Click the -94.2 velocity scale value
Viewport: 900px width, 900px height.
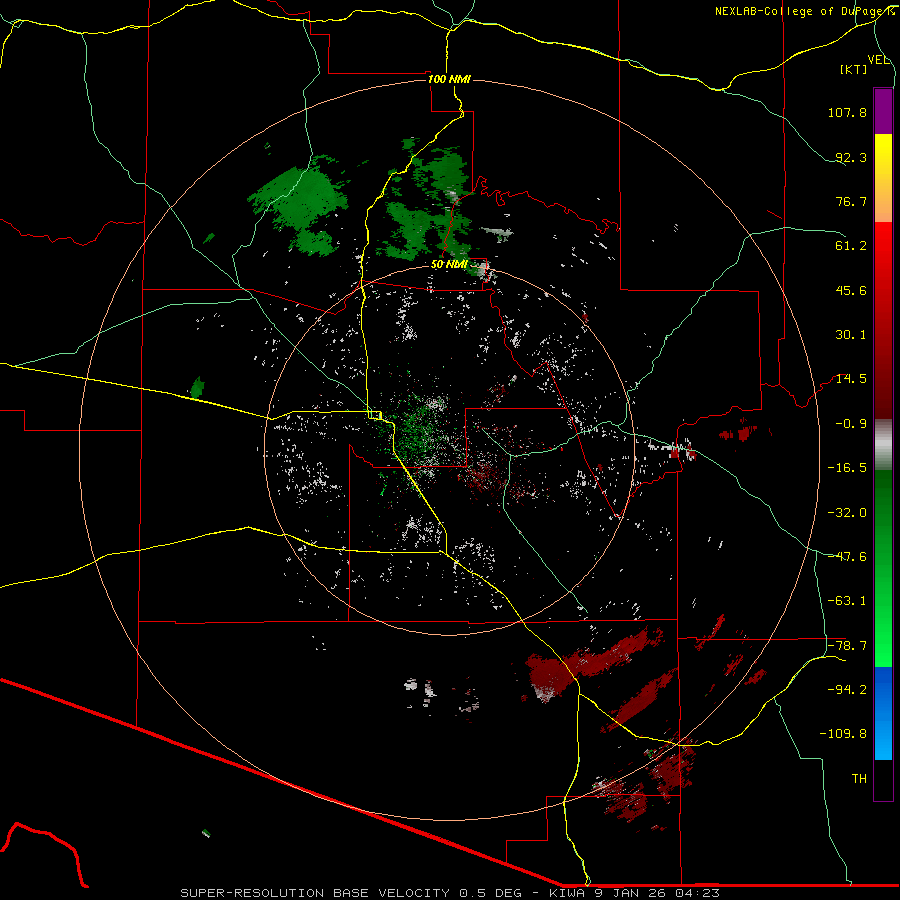click(x=847, y=690)
